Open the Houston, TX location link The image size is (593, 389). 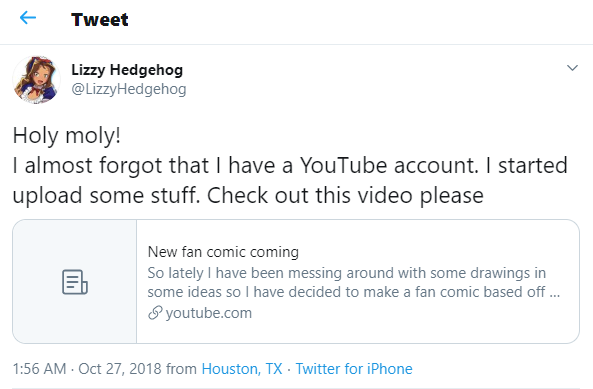click(242, 369)
